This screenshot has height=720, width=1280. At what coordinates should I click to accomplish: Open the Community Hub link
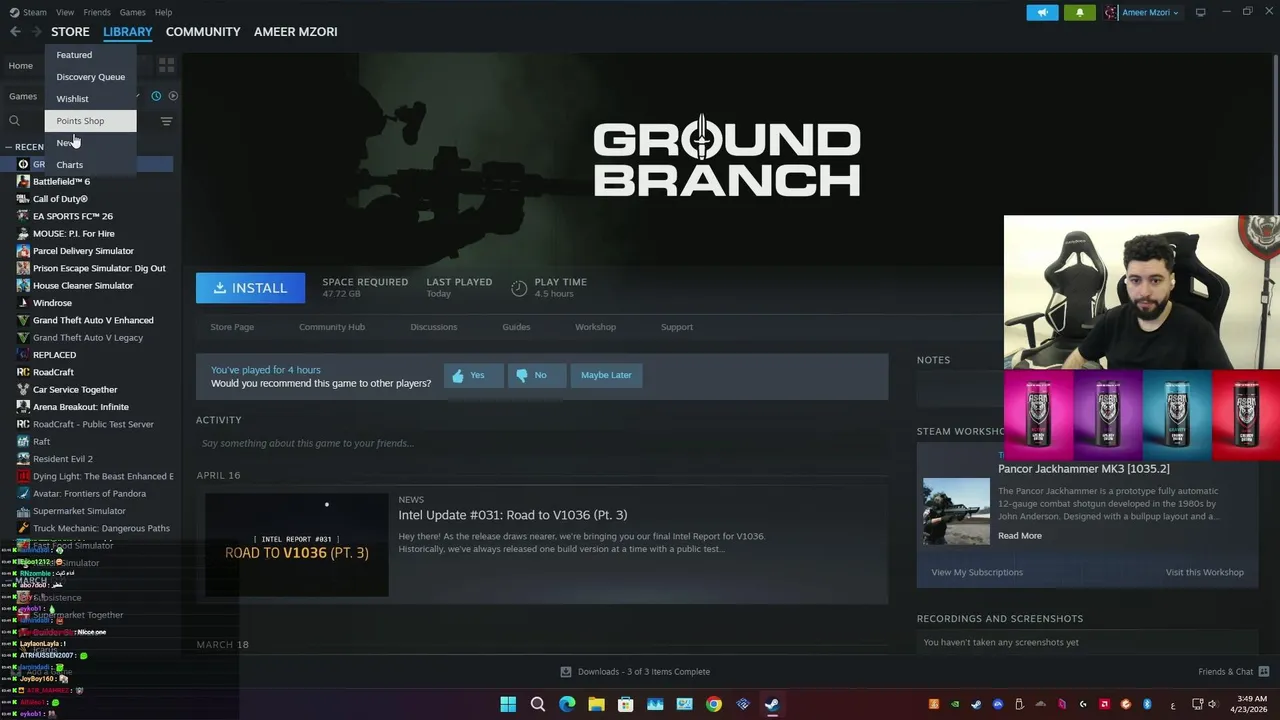[332, 327]
